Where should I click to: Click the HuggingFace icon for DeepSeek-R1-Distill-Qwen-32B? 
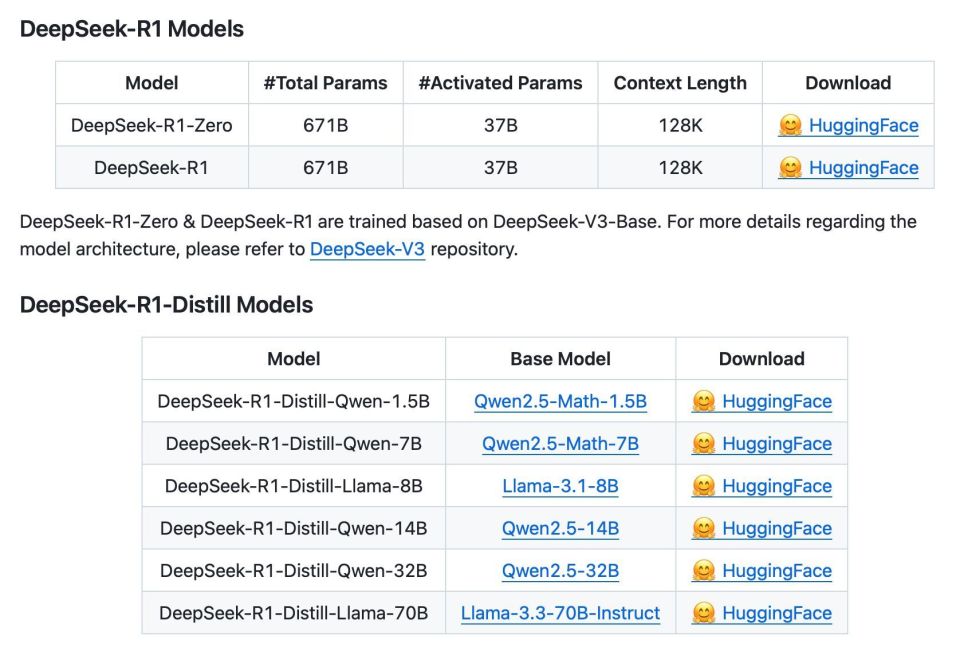[x=704, y=570]
